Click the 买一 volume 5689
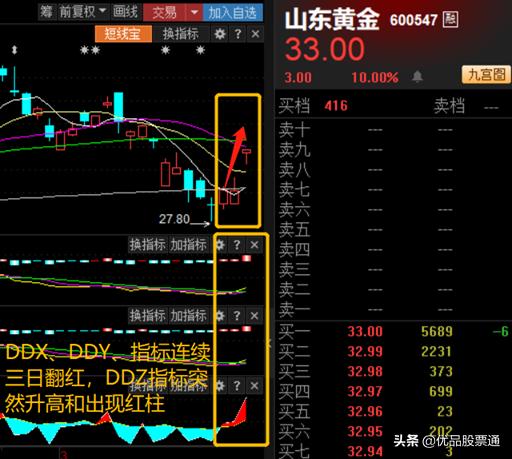This screenshot has height=459, width=512. (437, 332)
